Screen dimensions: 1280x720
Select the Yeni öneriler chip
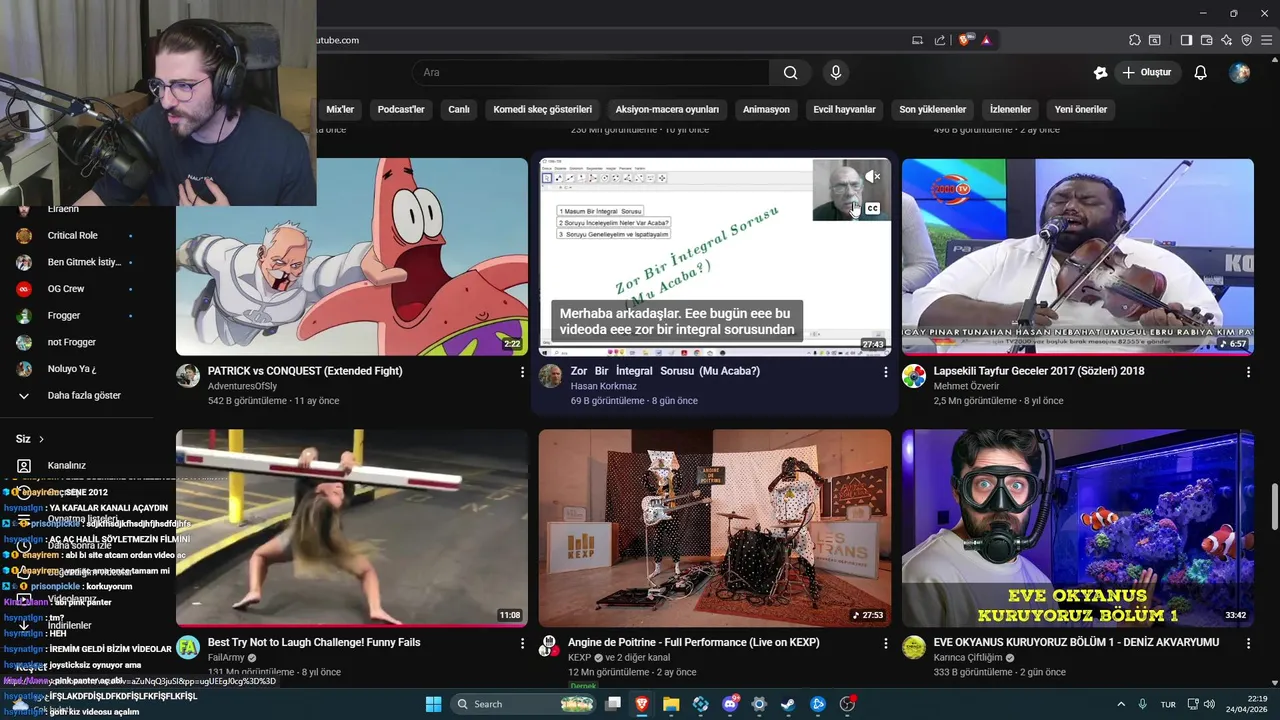1081,109
